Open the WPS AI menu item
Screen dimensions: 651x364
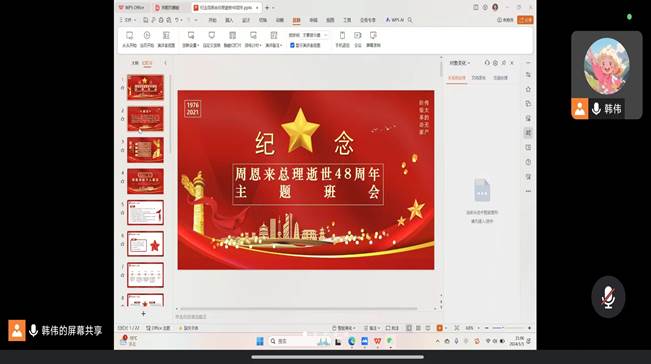coord(395,20)
